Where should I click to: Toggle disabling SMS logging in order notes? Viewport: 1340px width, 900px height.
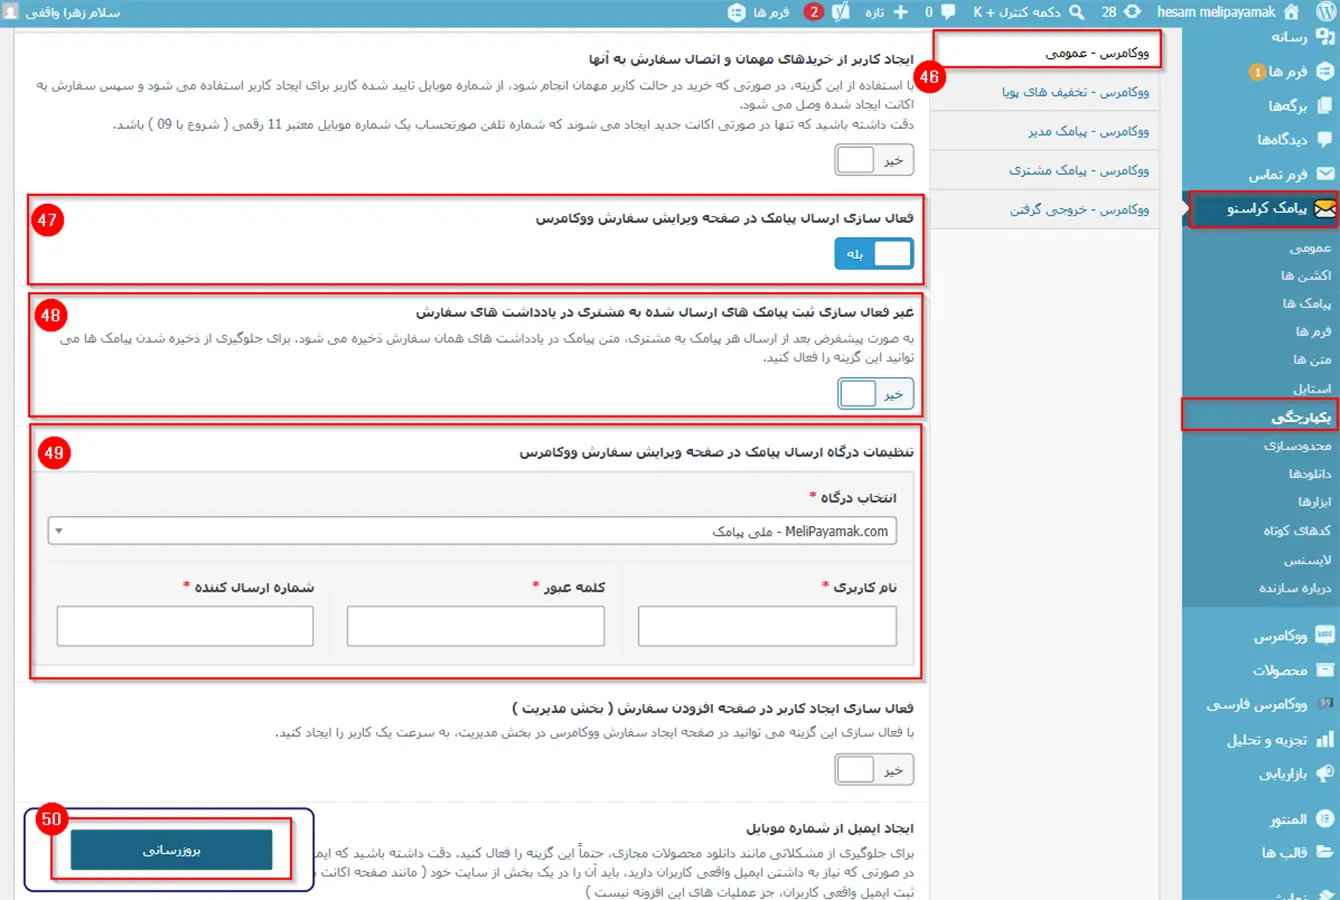pyautogui.click(x=876, y=394)
